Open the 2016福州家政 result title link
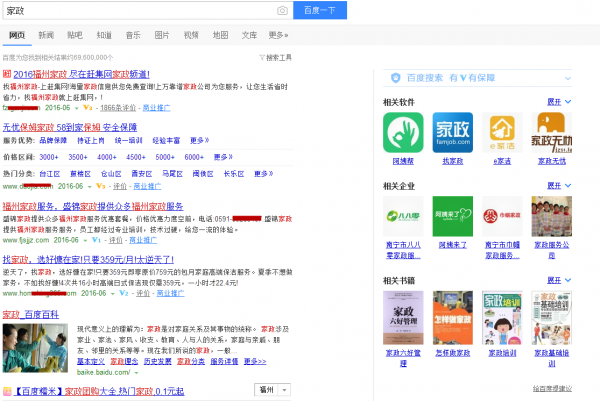This screenshot has width=600, height=401. point(81,74)
